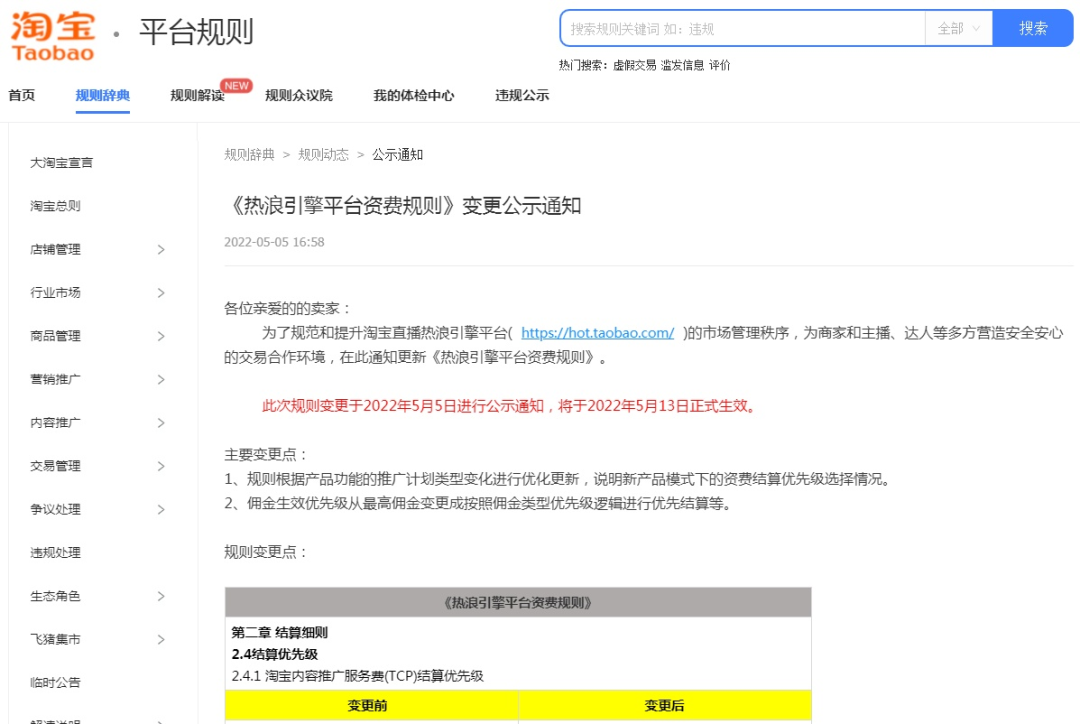
Task: Expand the 店铺管理 chevron
Action: (160, 249)
